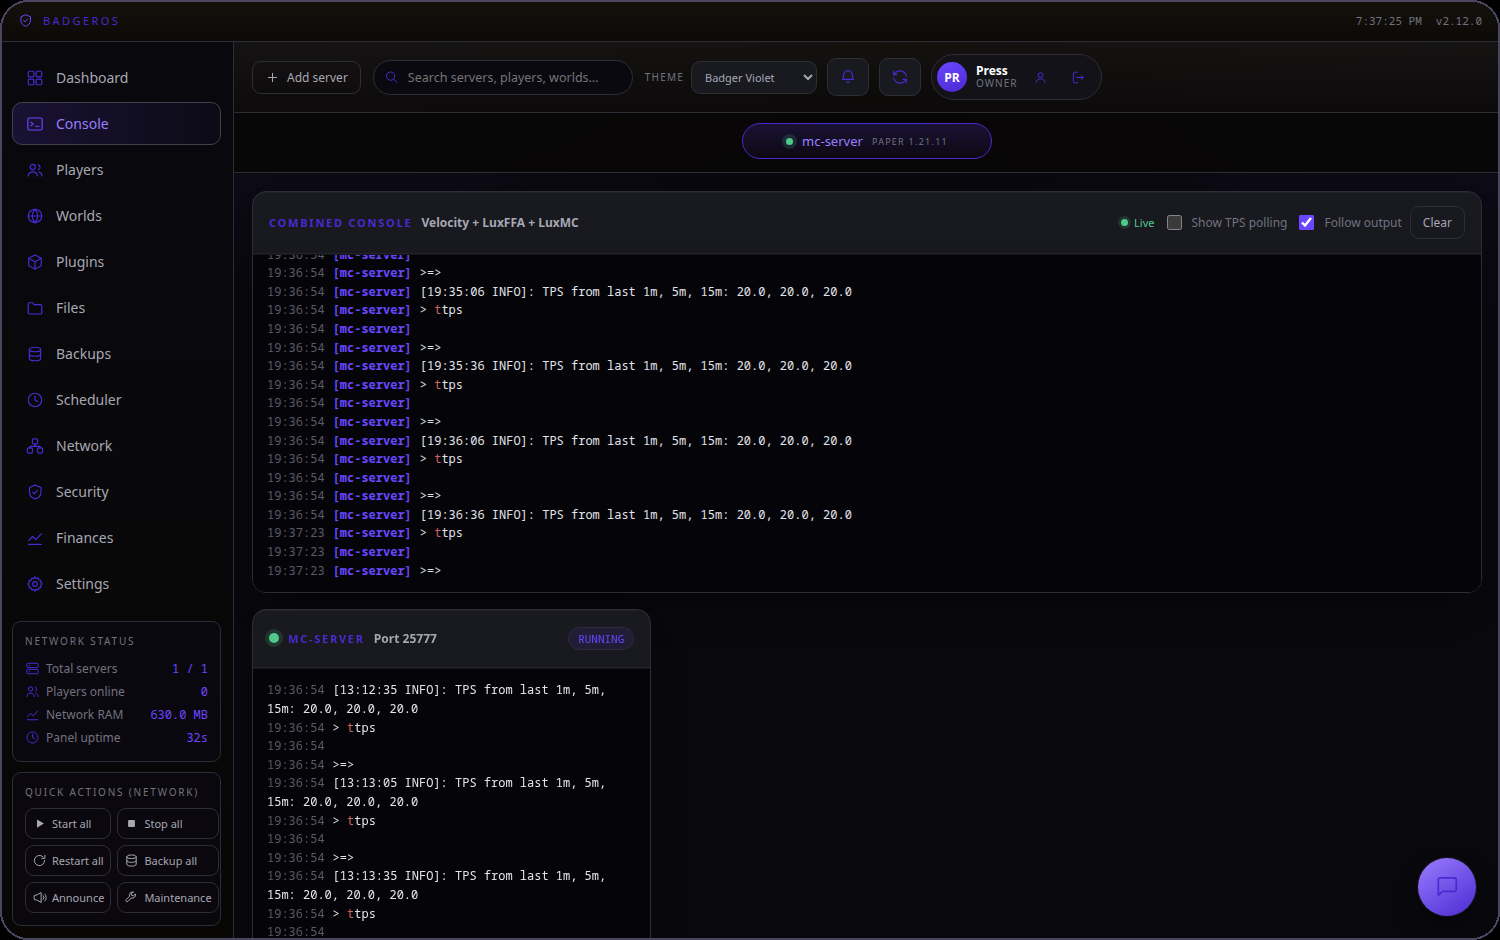Click the Players online stat row

click(117, 692)
